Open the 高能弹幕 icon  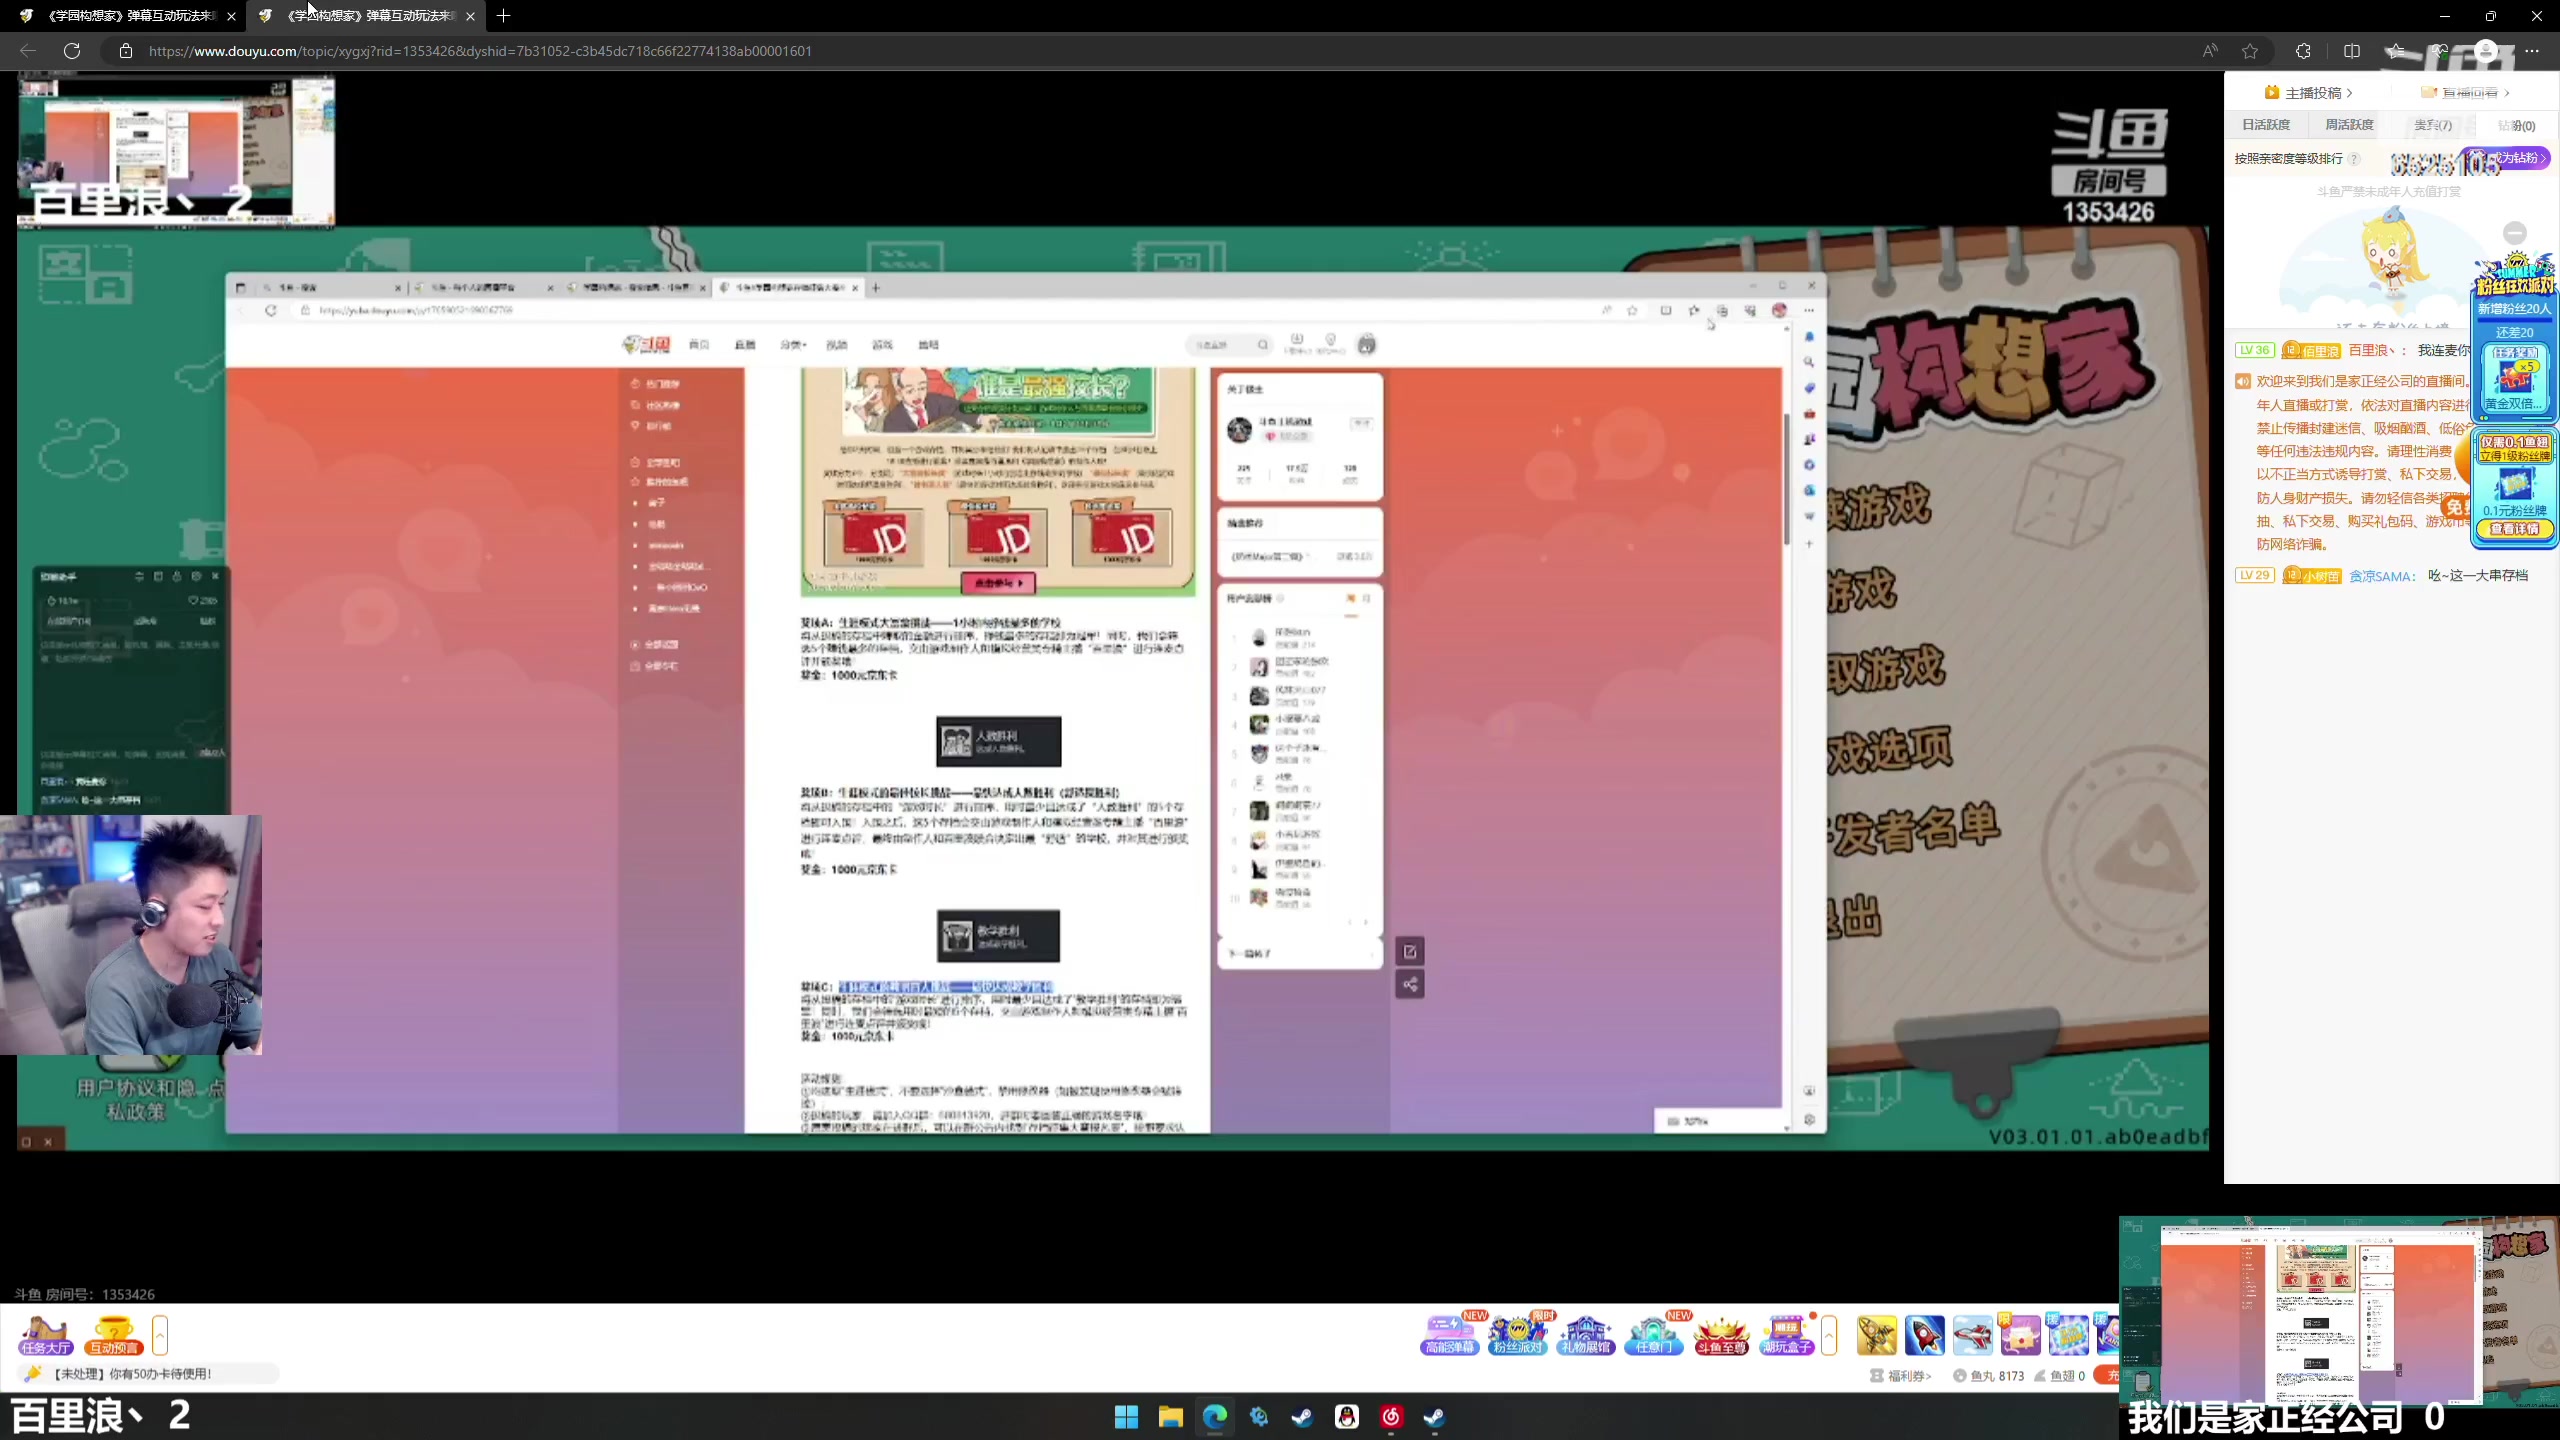(1449, 1335)
